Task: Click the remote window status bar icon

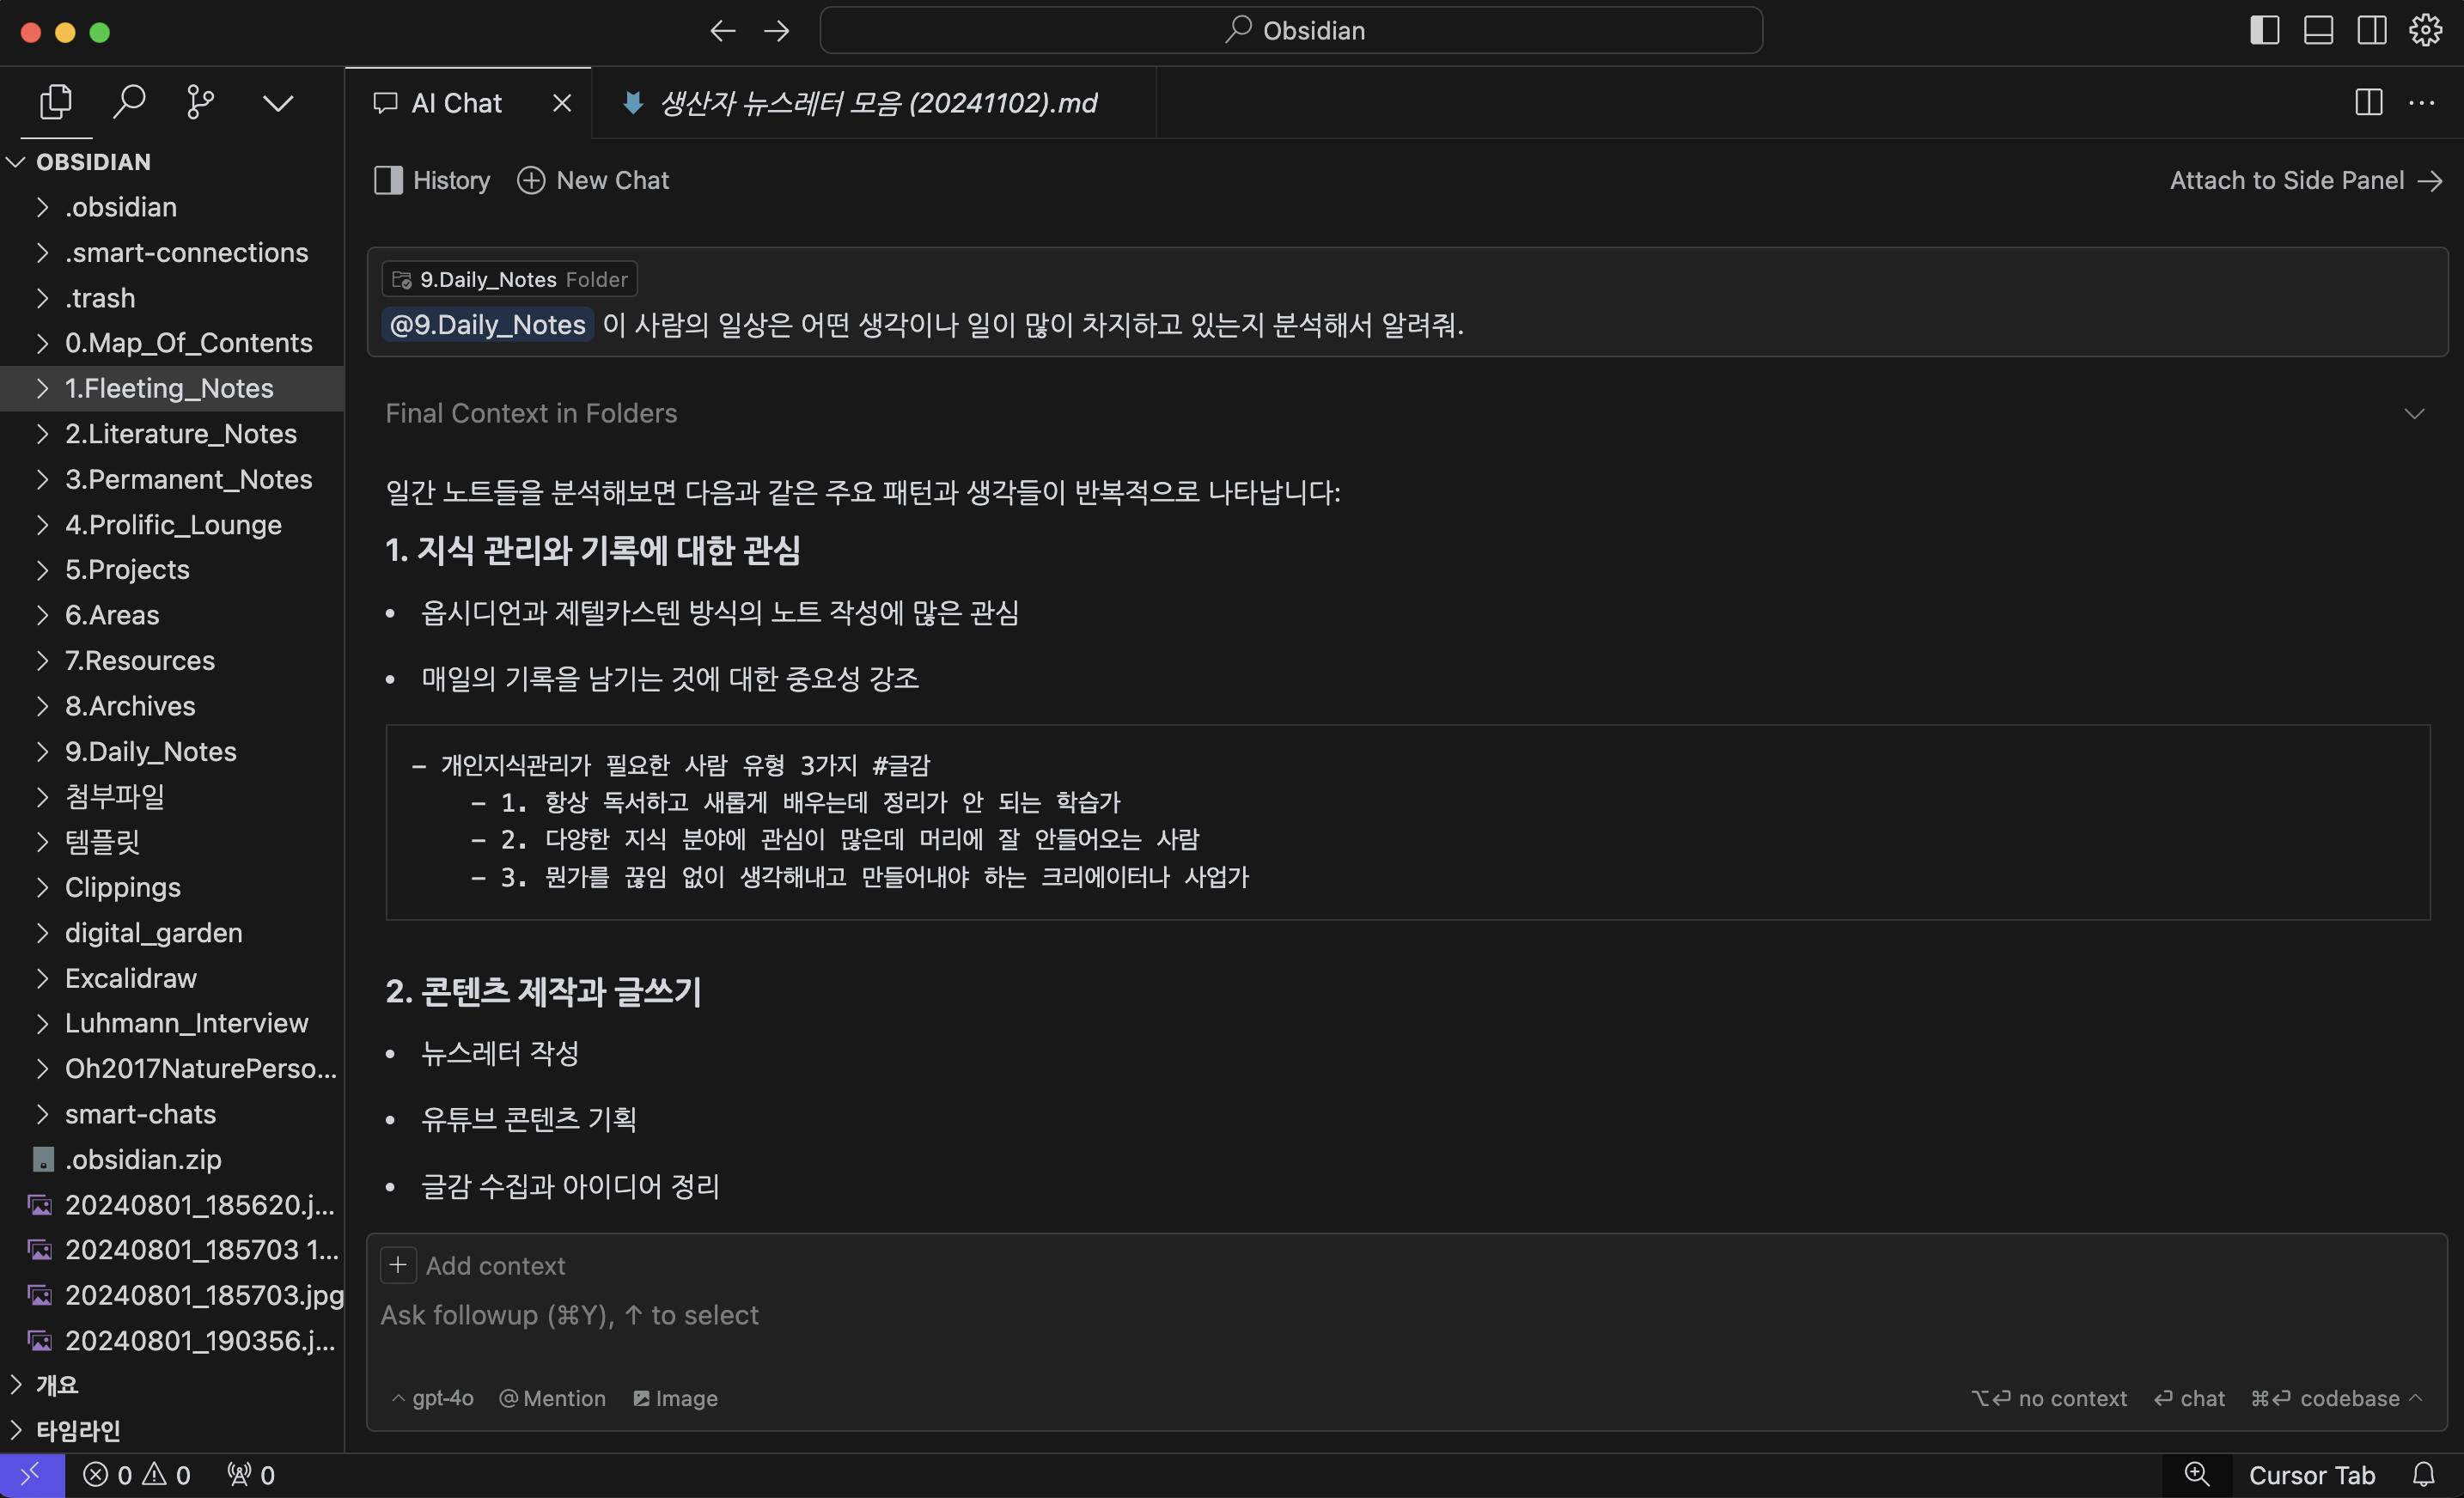Action: click(31, 1474)
